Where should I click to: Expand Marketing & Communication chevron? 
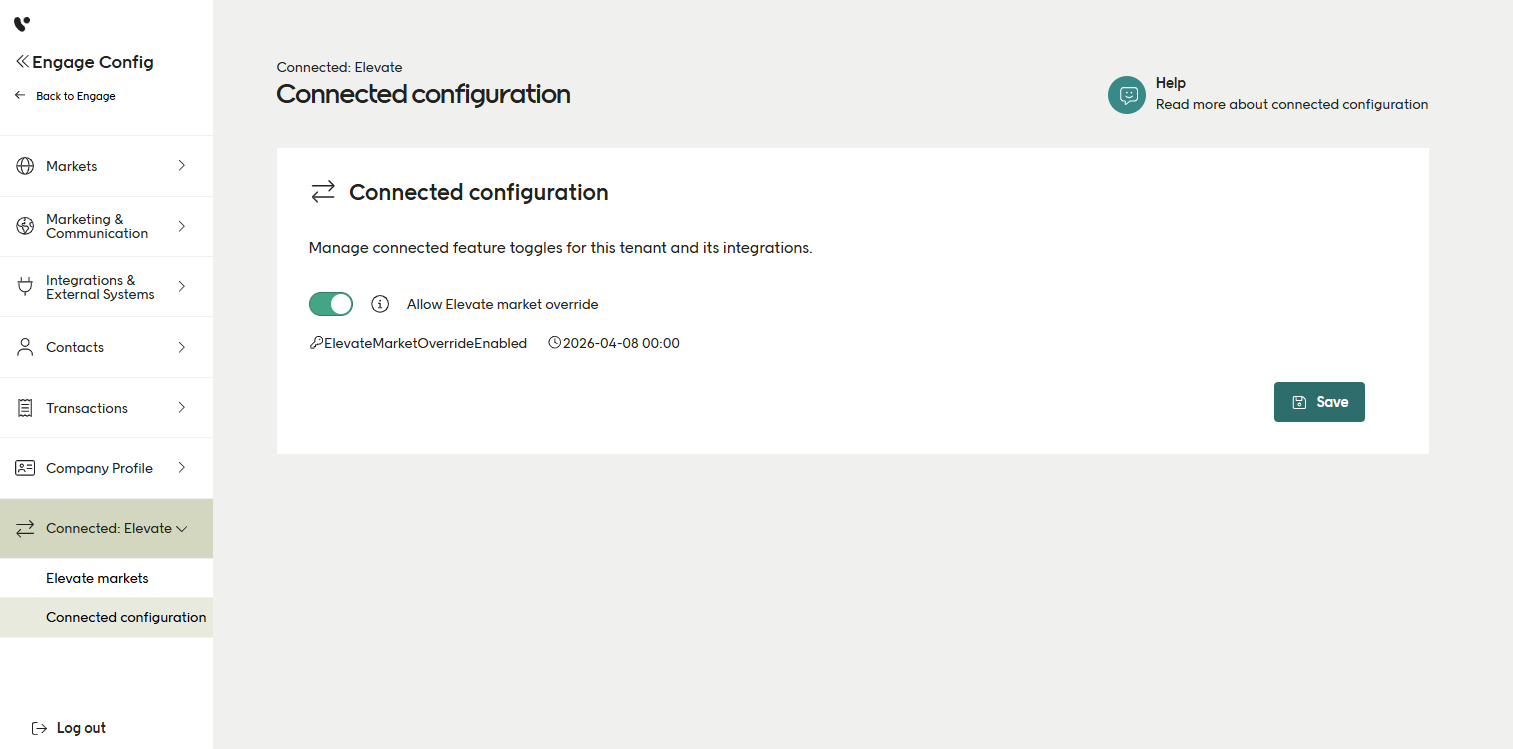(x=182, y=226)
